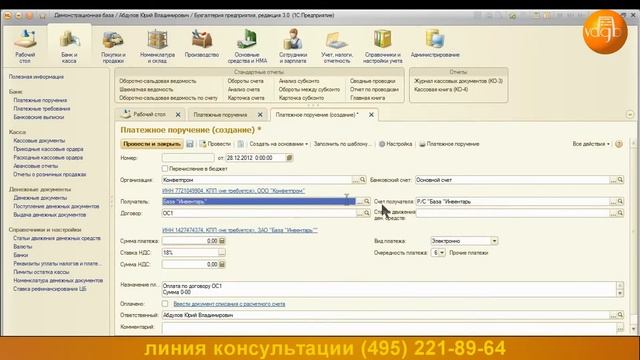Screen dimensions: 640x360
Task: Open the calculator for Сумма платежа
Action: coord(222,241)
